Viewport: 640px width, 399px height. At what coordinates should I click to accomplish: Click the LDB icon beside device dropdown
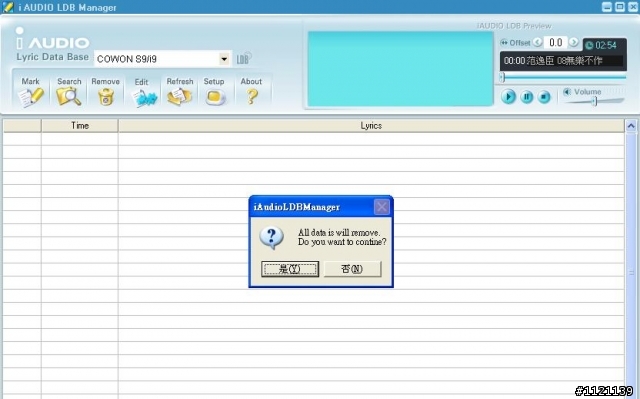tap(243, 58)
